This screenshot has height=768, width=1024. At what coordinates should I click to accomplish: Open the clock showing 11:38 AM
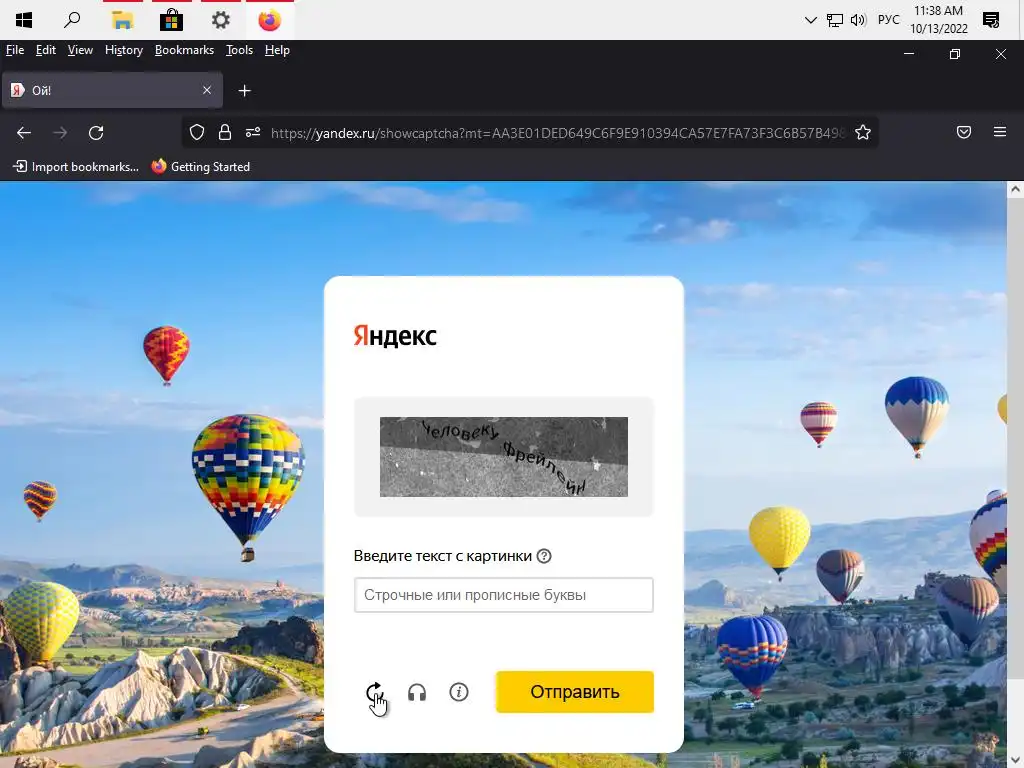(938, 20)
